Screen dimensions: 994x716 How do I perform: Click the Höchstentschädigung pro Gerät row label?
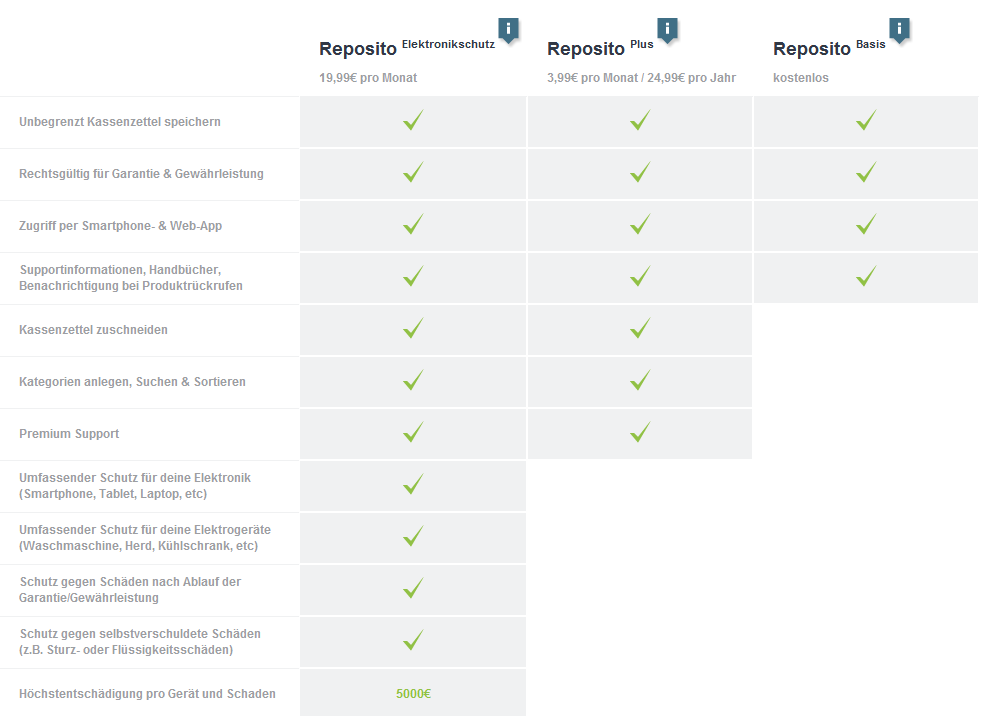[x=147, y=694]
